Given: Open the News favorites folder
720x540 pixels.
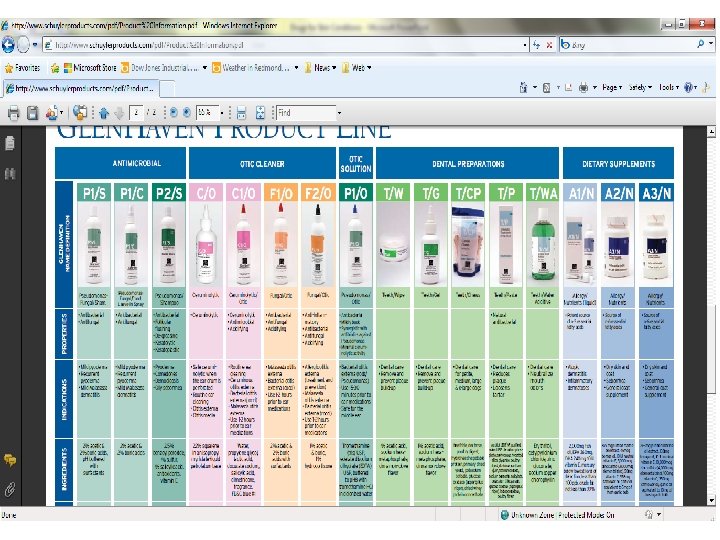Looking at the screenshot, I should (320, 68).
